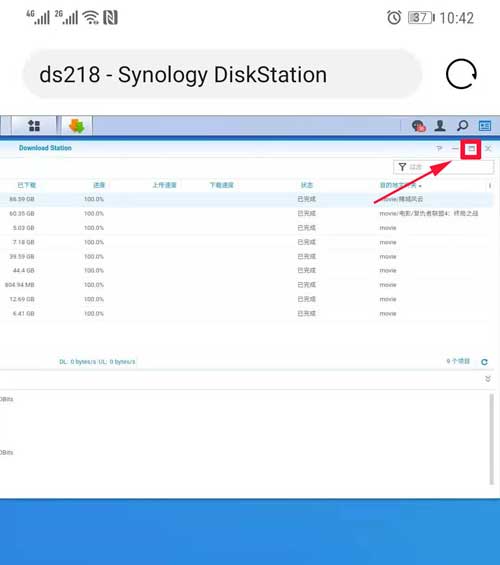Open Download Station help question mark

coord(439,148)
